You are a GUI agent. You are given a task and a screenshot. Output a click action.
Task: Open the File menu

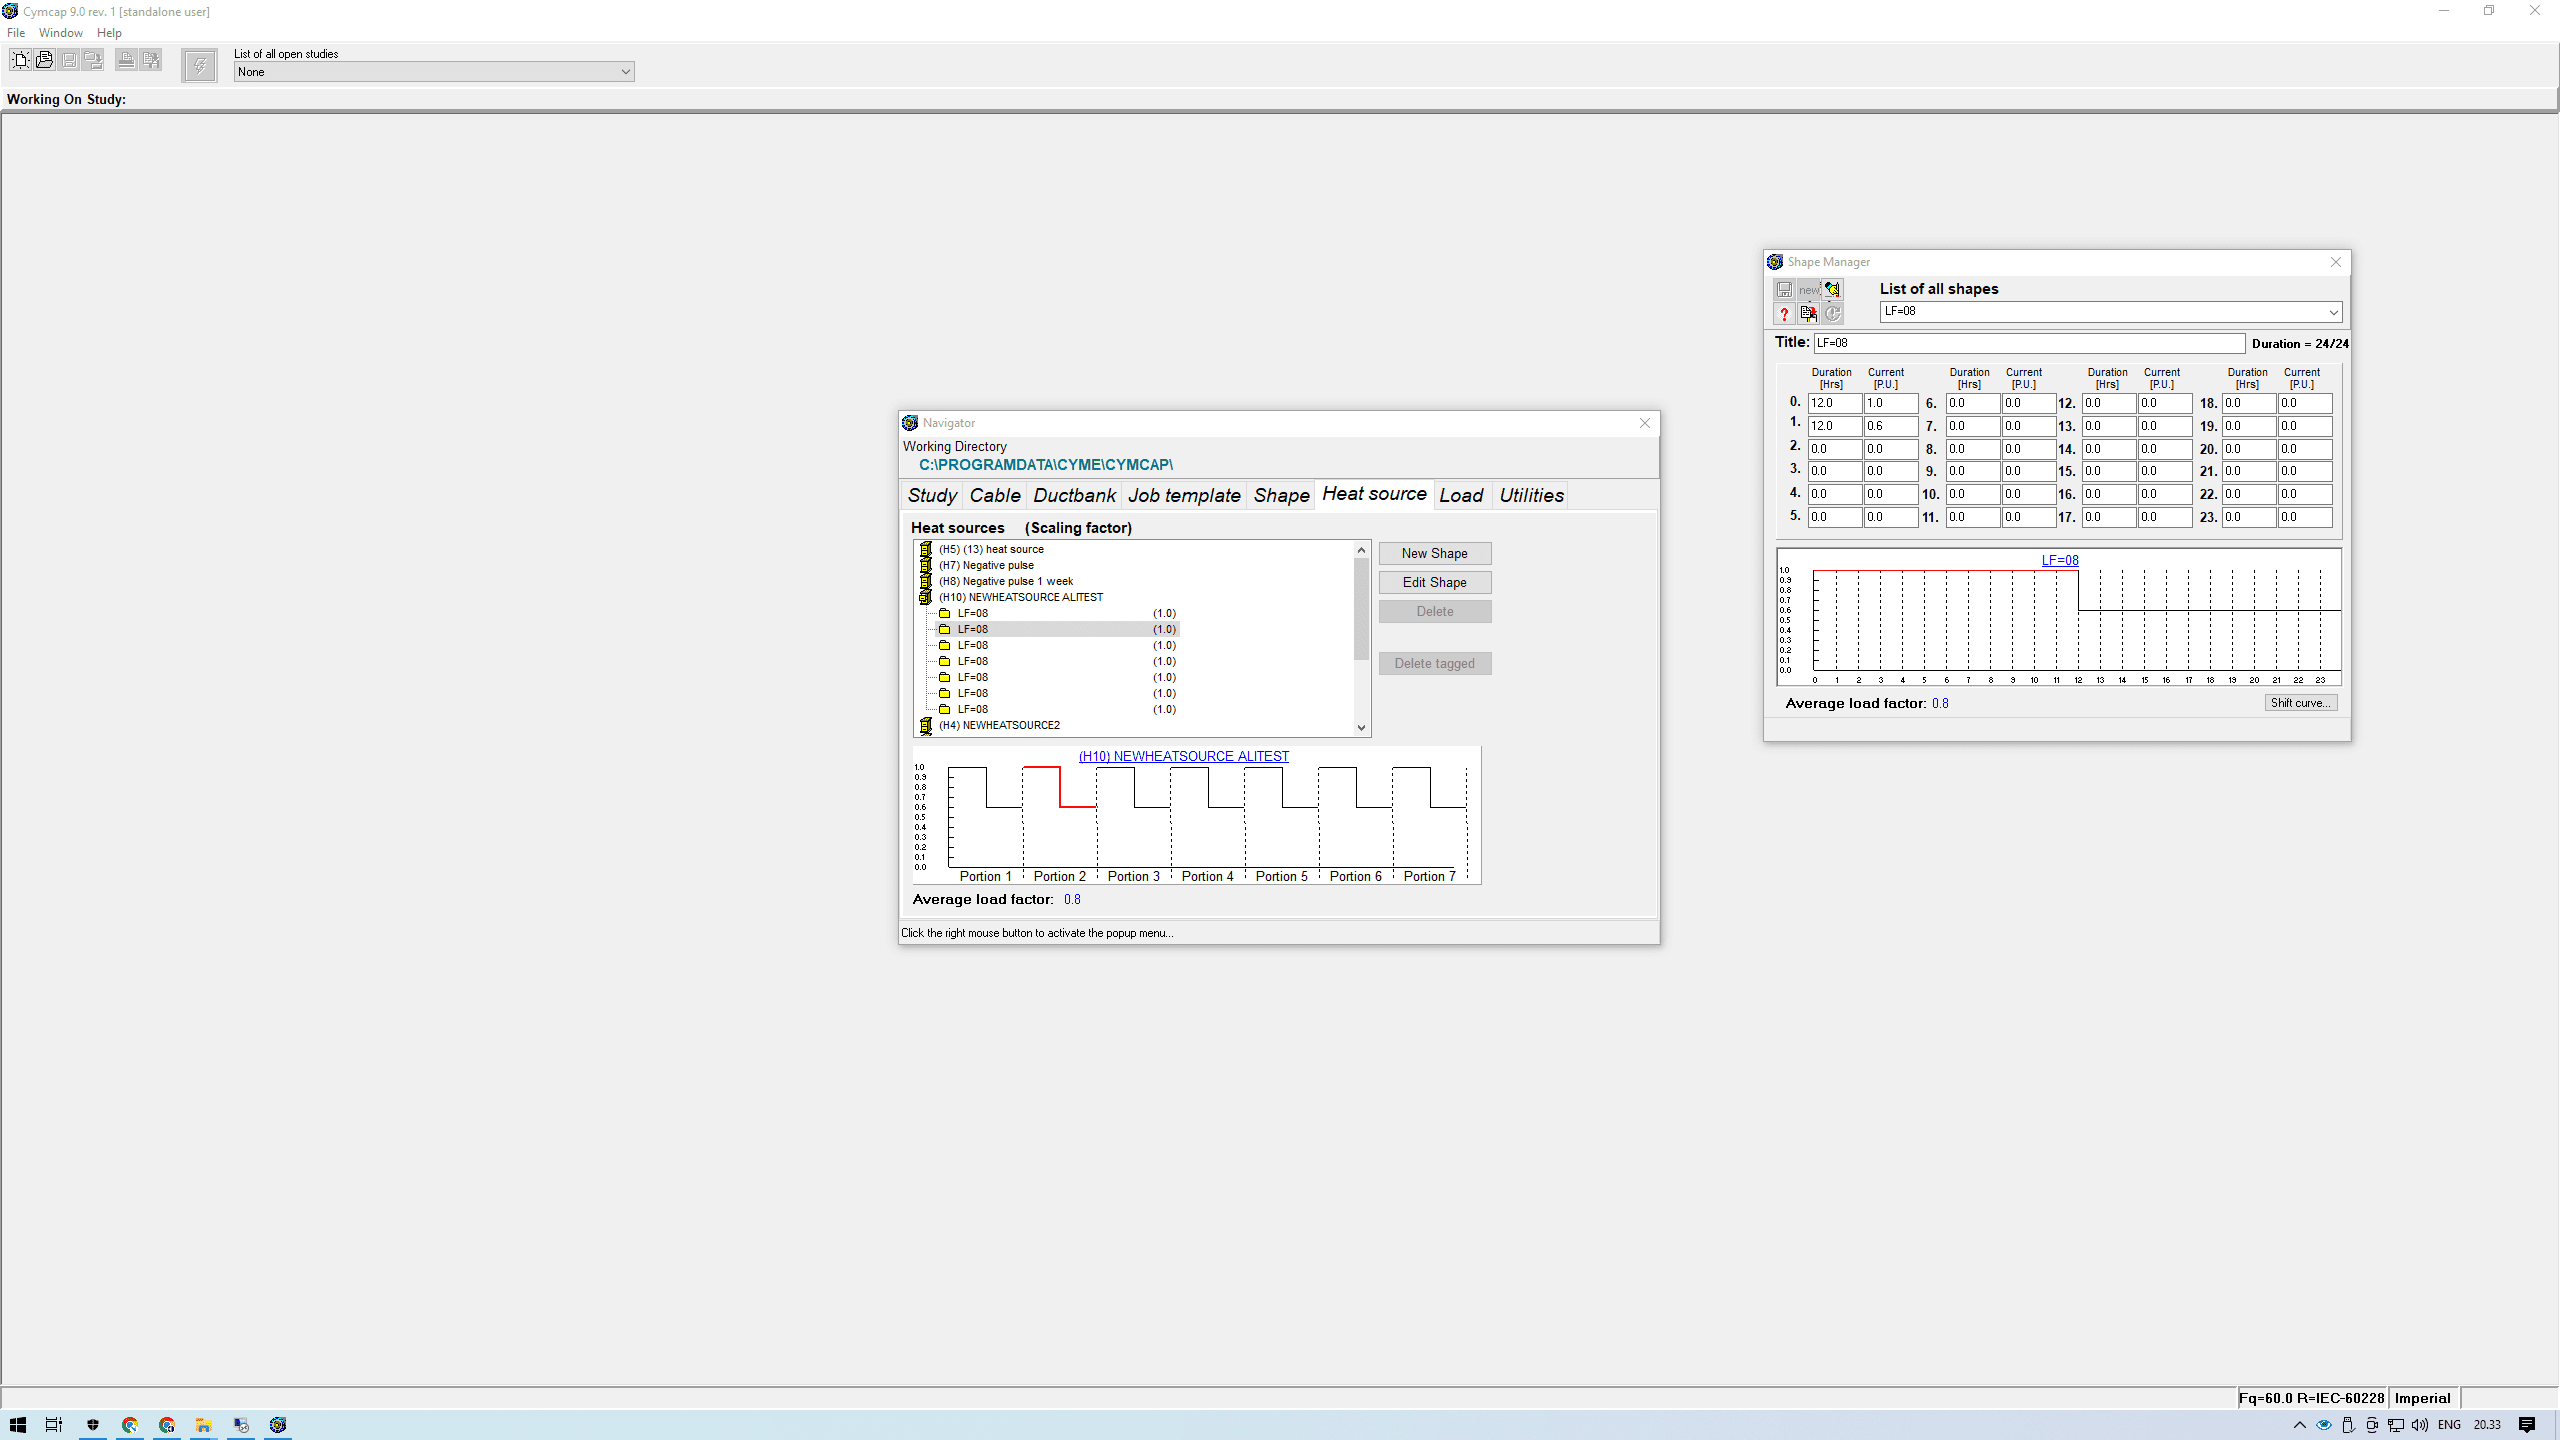(x=16, y=32)
